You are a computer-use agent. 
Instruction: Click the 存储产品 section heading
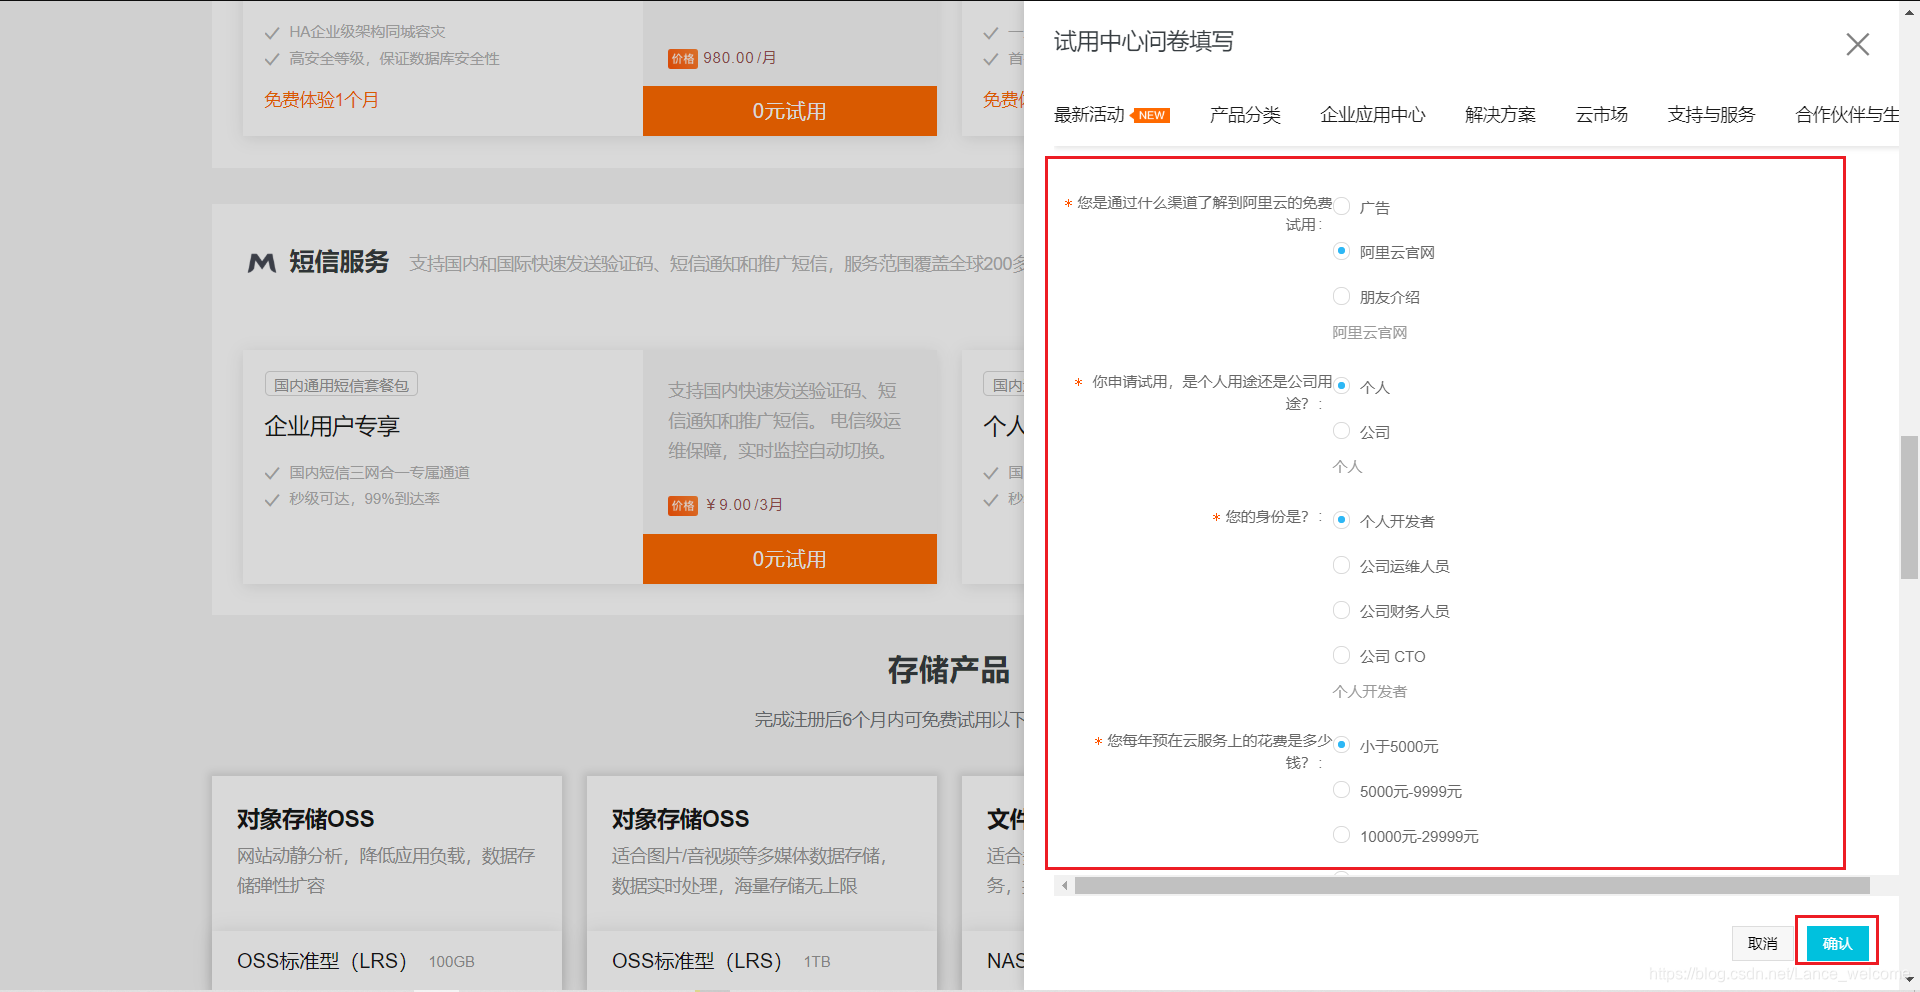pos(948,670)
